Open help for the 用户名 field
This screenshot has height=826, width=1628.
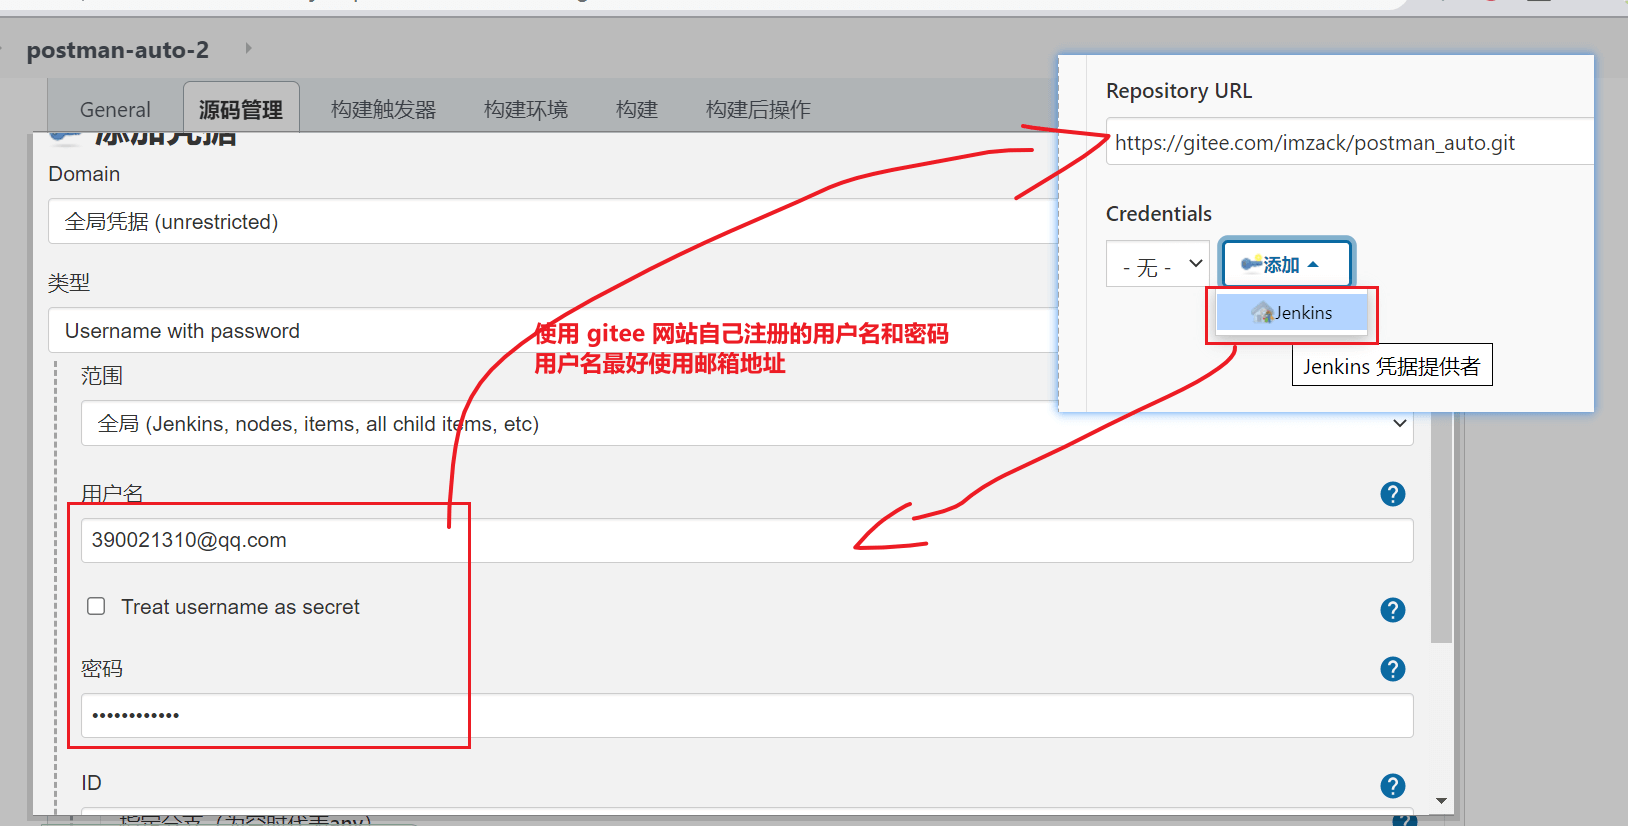point(1392,494)
